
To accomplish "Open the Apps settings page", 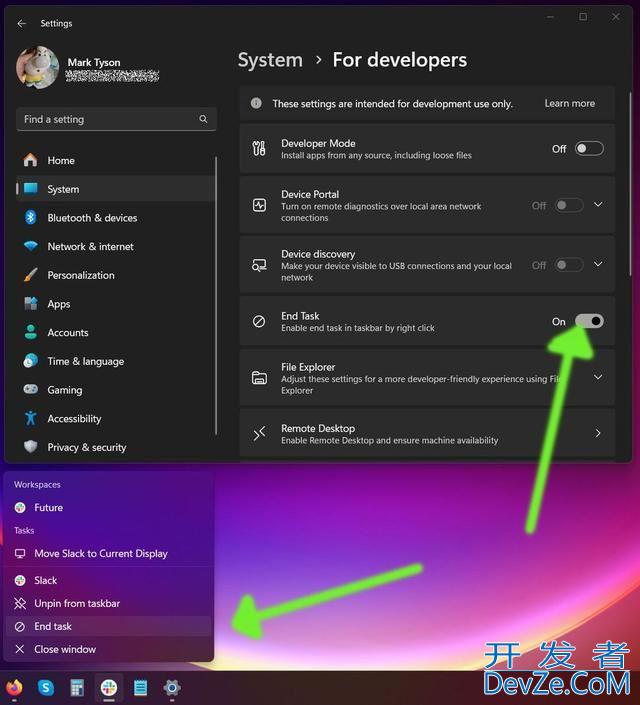I will 116,304.
